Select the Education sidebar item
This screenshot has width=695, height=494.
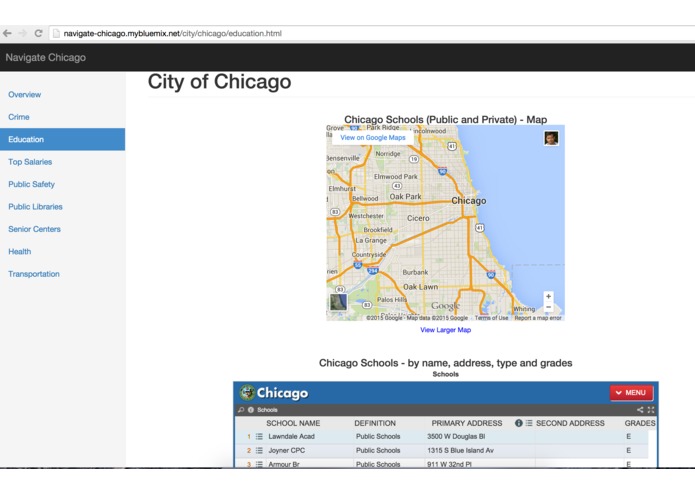[62, 139]
